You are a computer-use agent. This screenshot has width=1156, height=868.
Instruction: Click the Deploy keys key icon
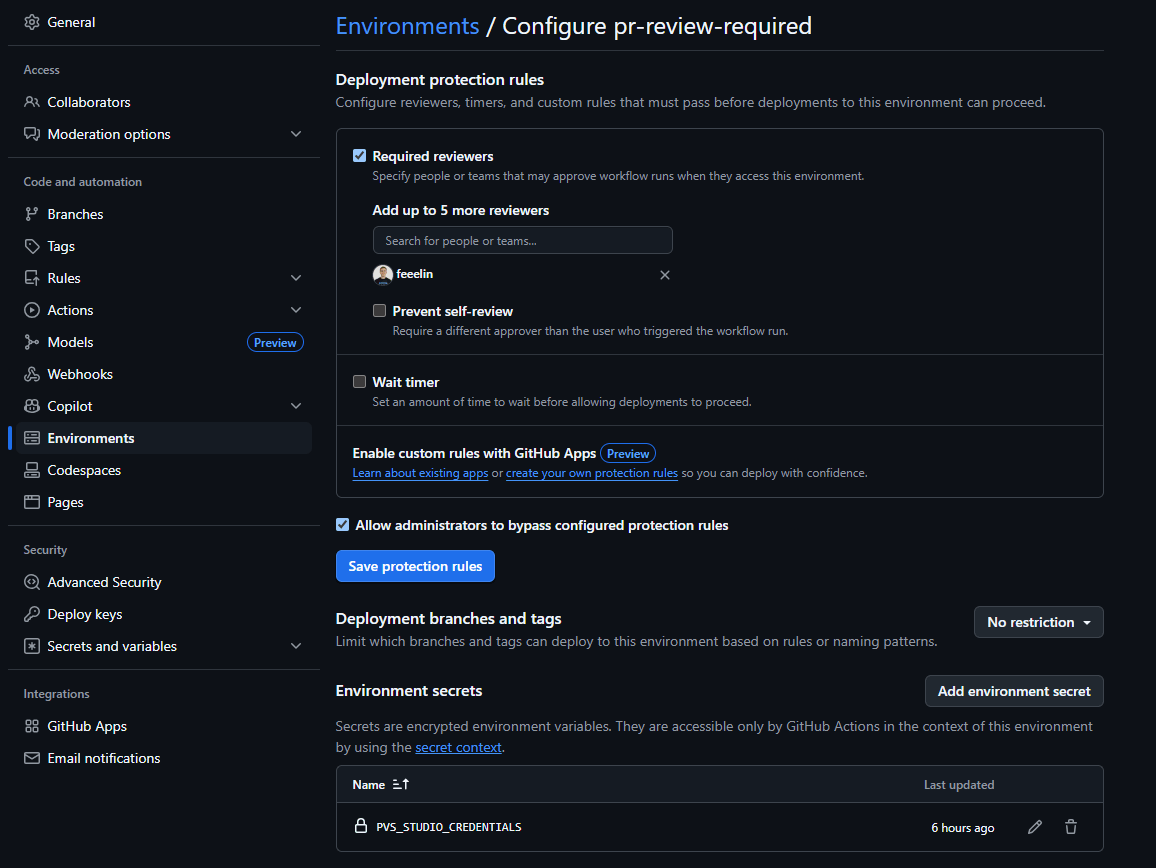click(32, 614)
